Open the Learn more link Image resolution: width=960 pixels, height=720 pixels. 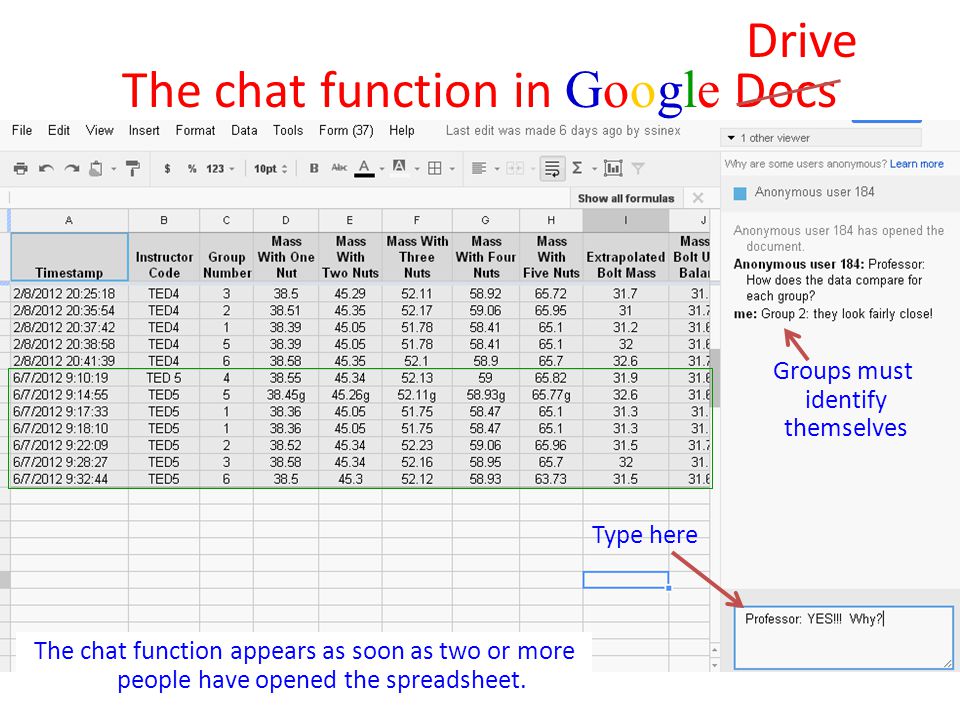pos(917,164)
